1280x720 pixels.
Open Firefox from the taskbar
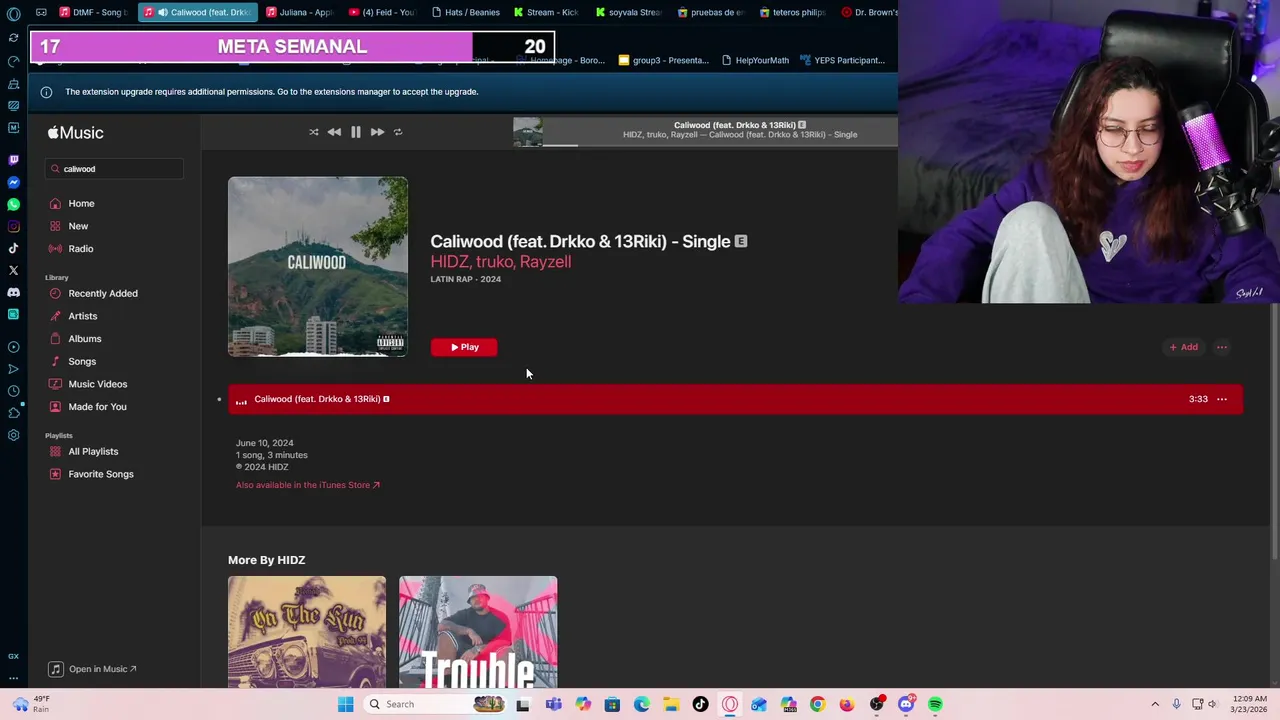click(847, 704)
